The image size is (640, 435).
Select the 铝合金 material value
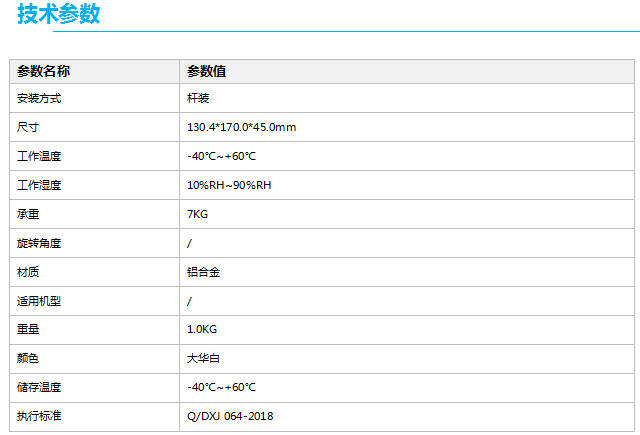(203, 272)
